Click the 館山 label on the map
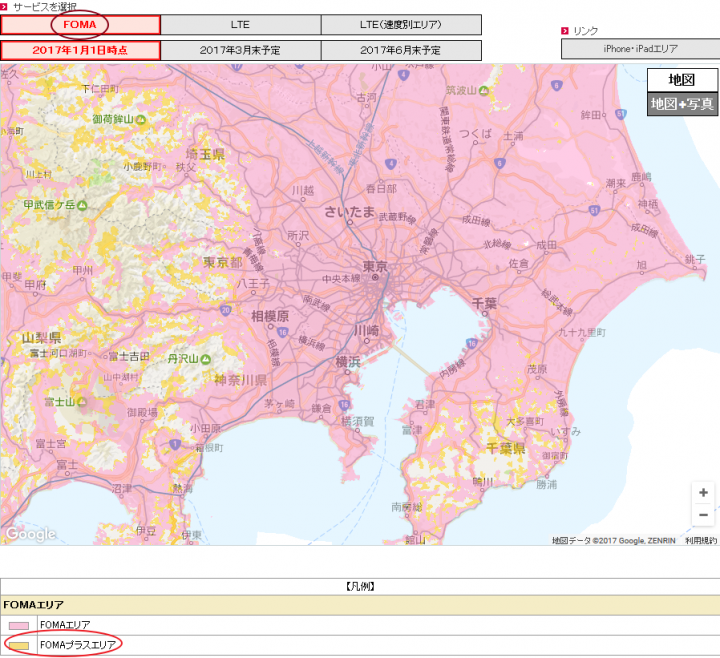 tap(415, 540)
